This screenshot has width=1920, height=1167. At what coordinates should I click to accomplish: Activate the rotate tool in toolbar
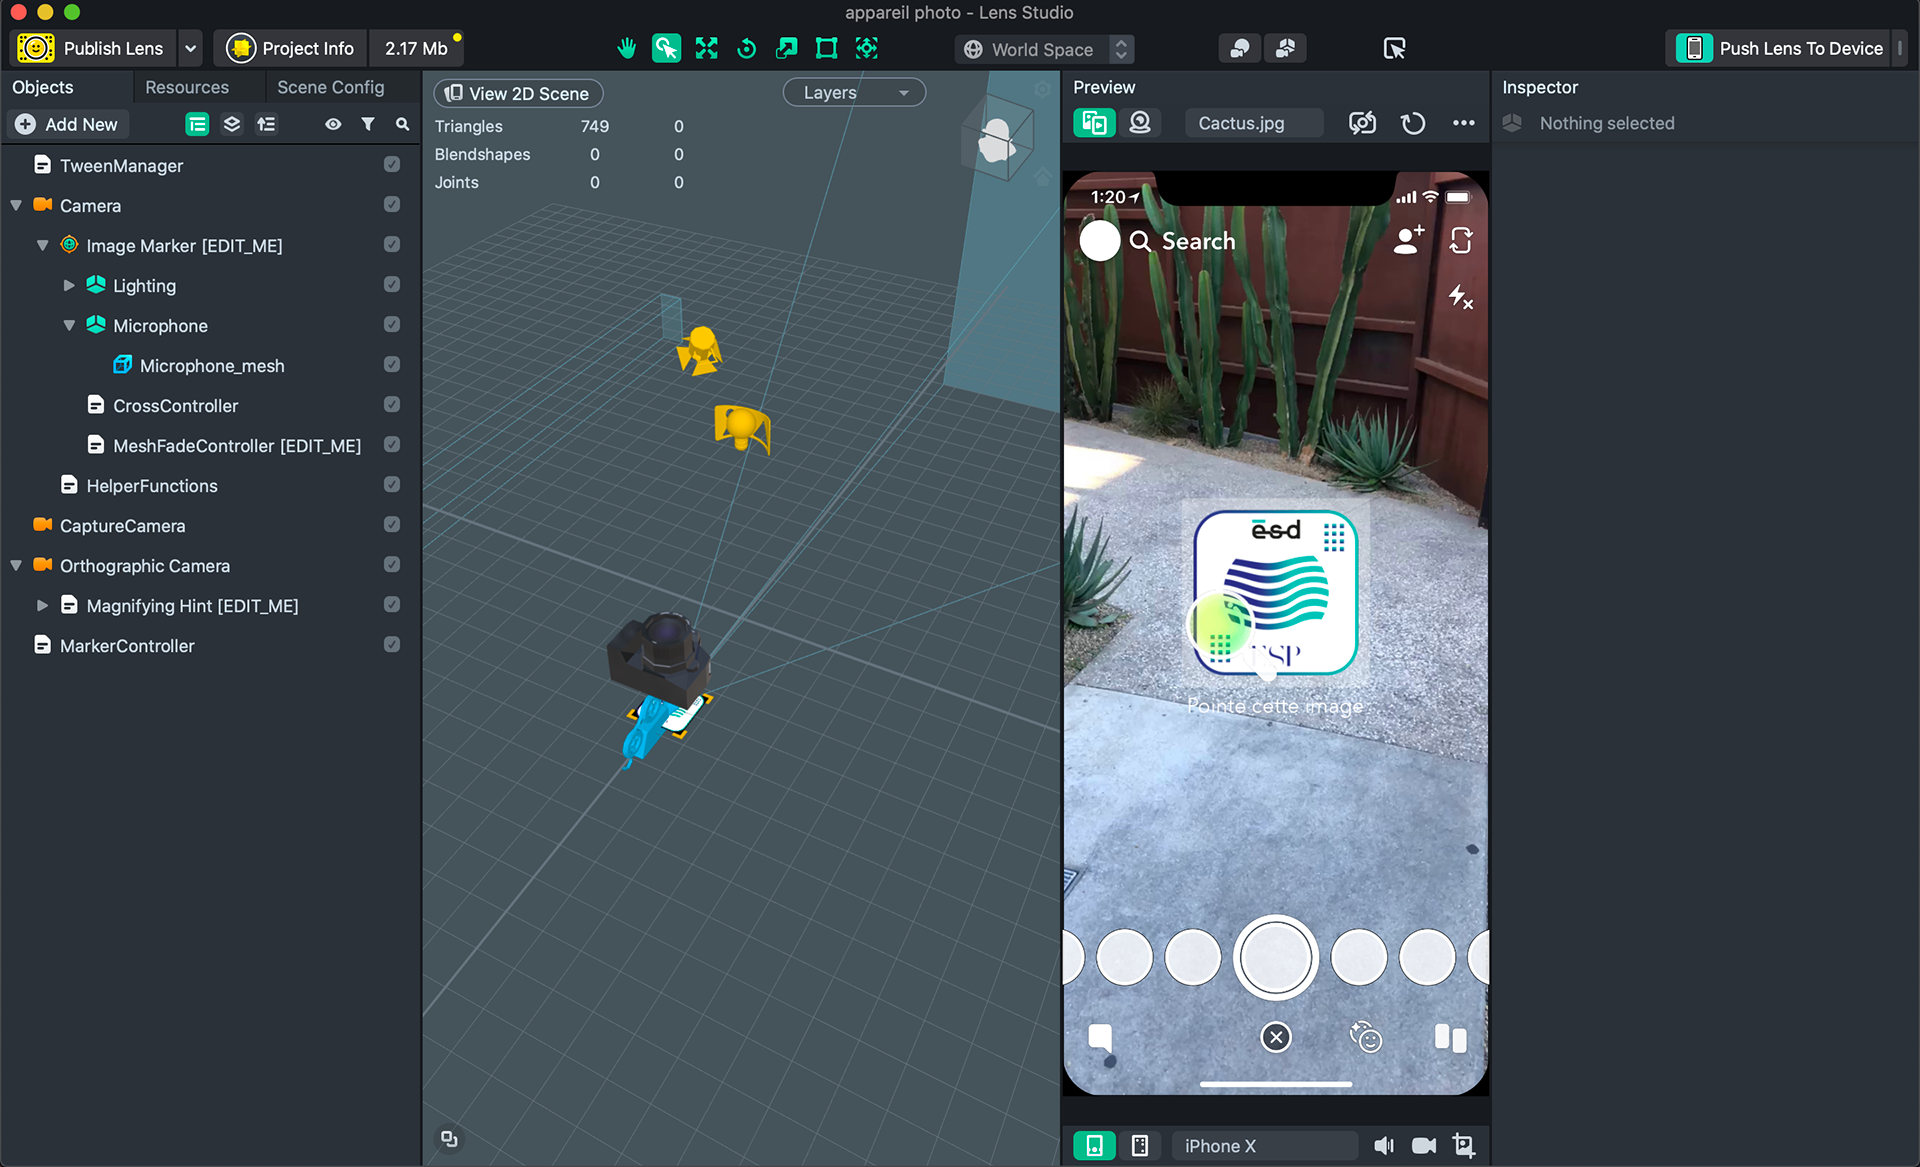click(x=746, y=48)
